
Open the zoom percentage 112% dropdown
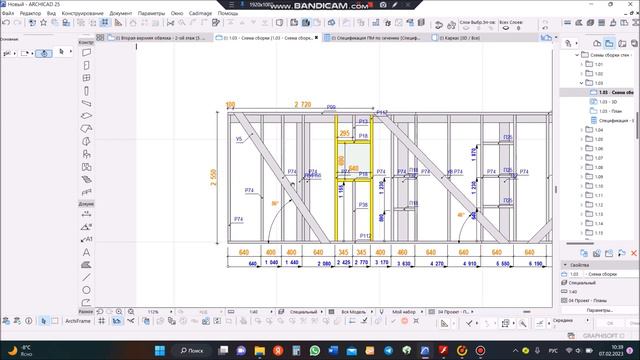(171, 312)
